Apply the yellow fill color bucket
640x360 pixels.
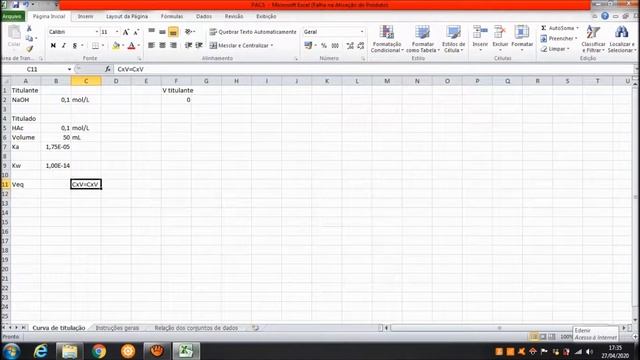(x=116, y=46)
